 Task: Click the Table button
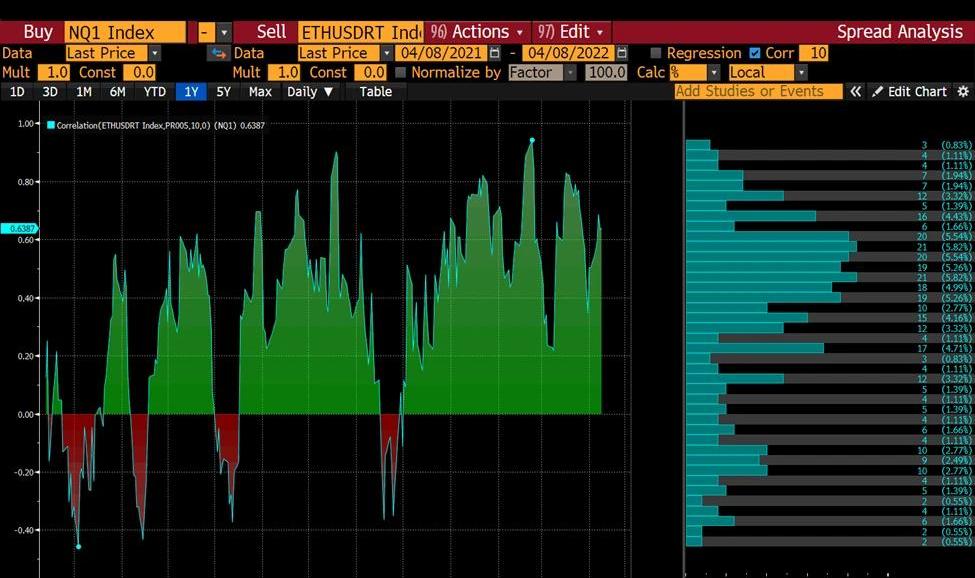point(376,91)
